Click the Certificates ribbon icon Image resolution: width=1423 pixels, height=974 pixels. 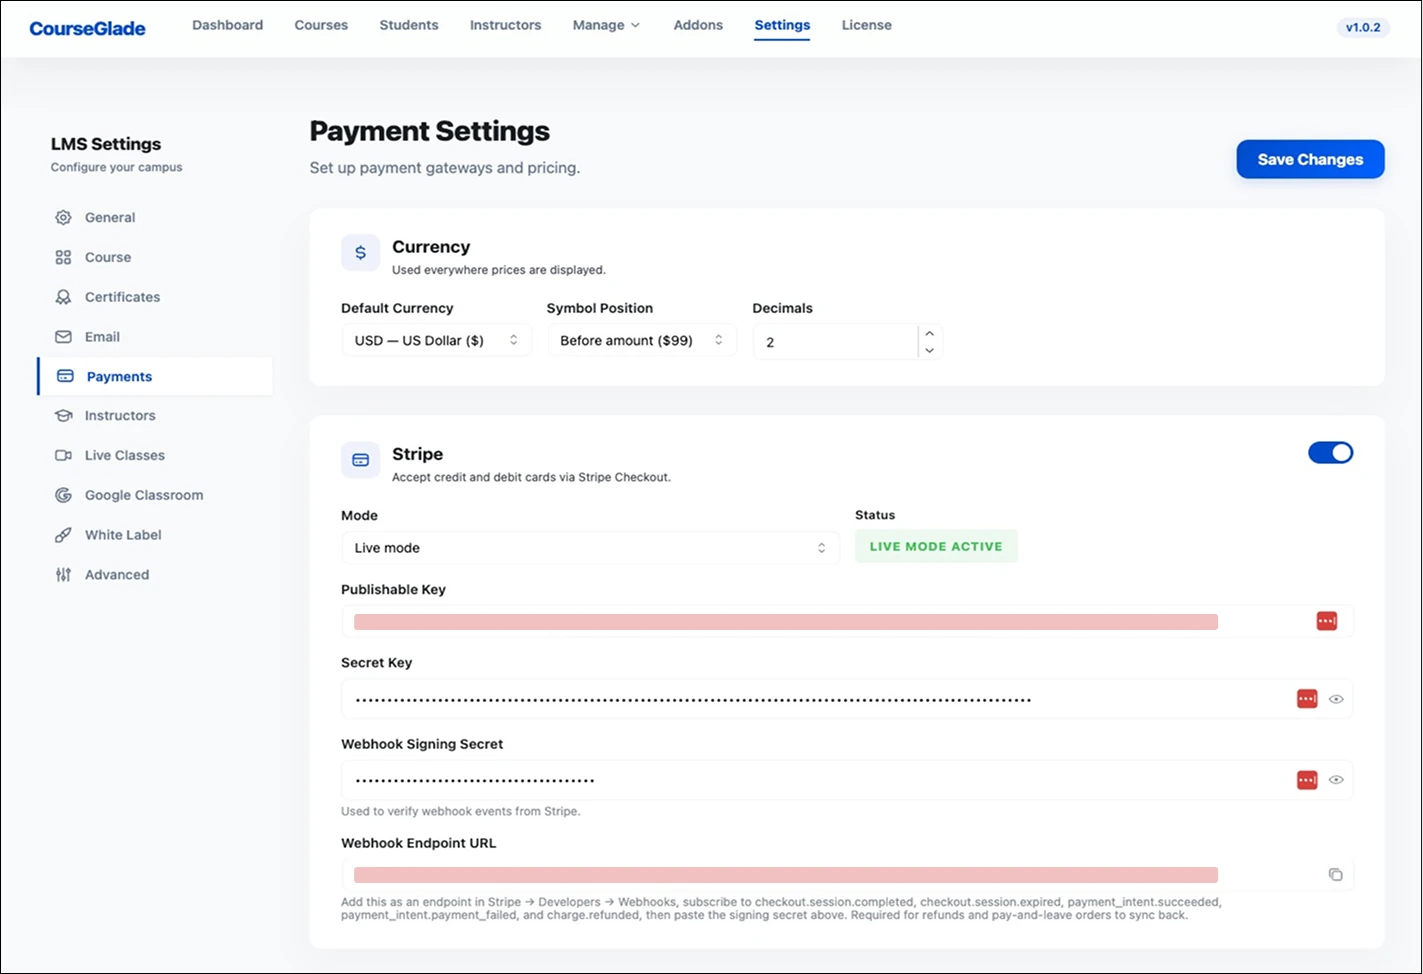point(63,297)
